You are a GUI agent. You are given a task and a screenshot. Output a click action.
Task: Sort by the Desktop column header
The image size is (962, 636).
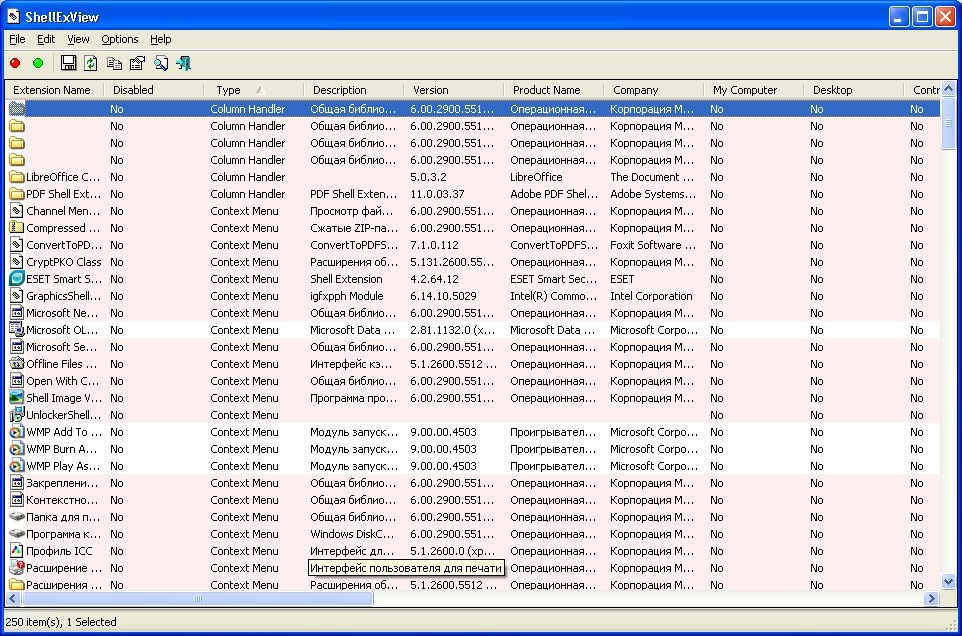(853, 90)
